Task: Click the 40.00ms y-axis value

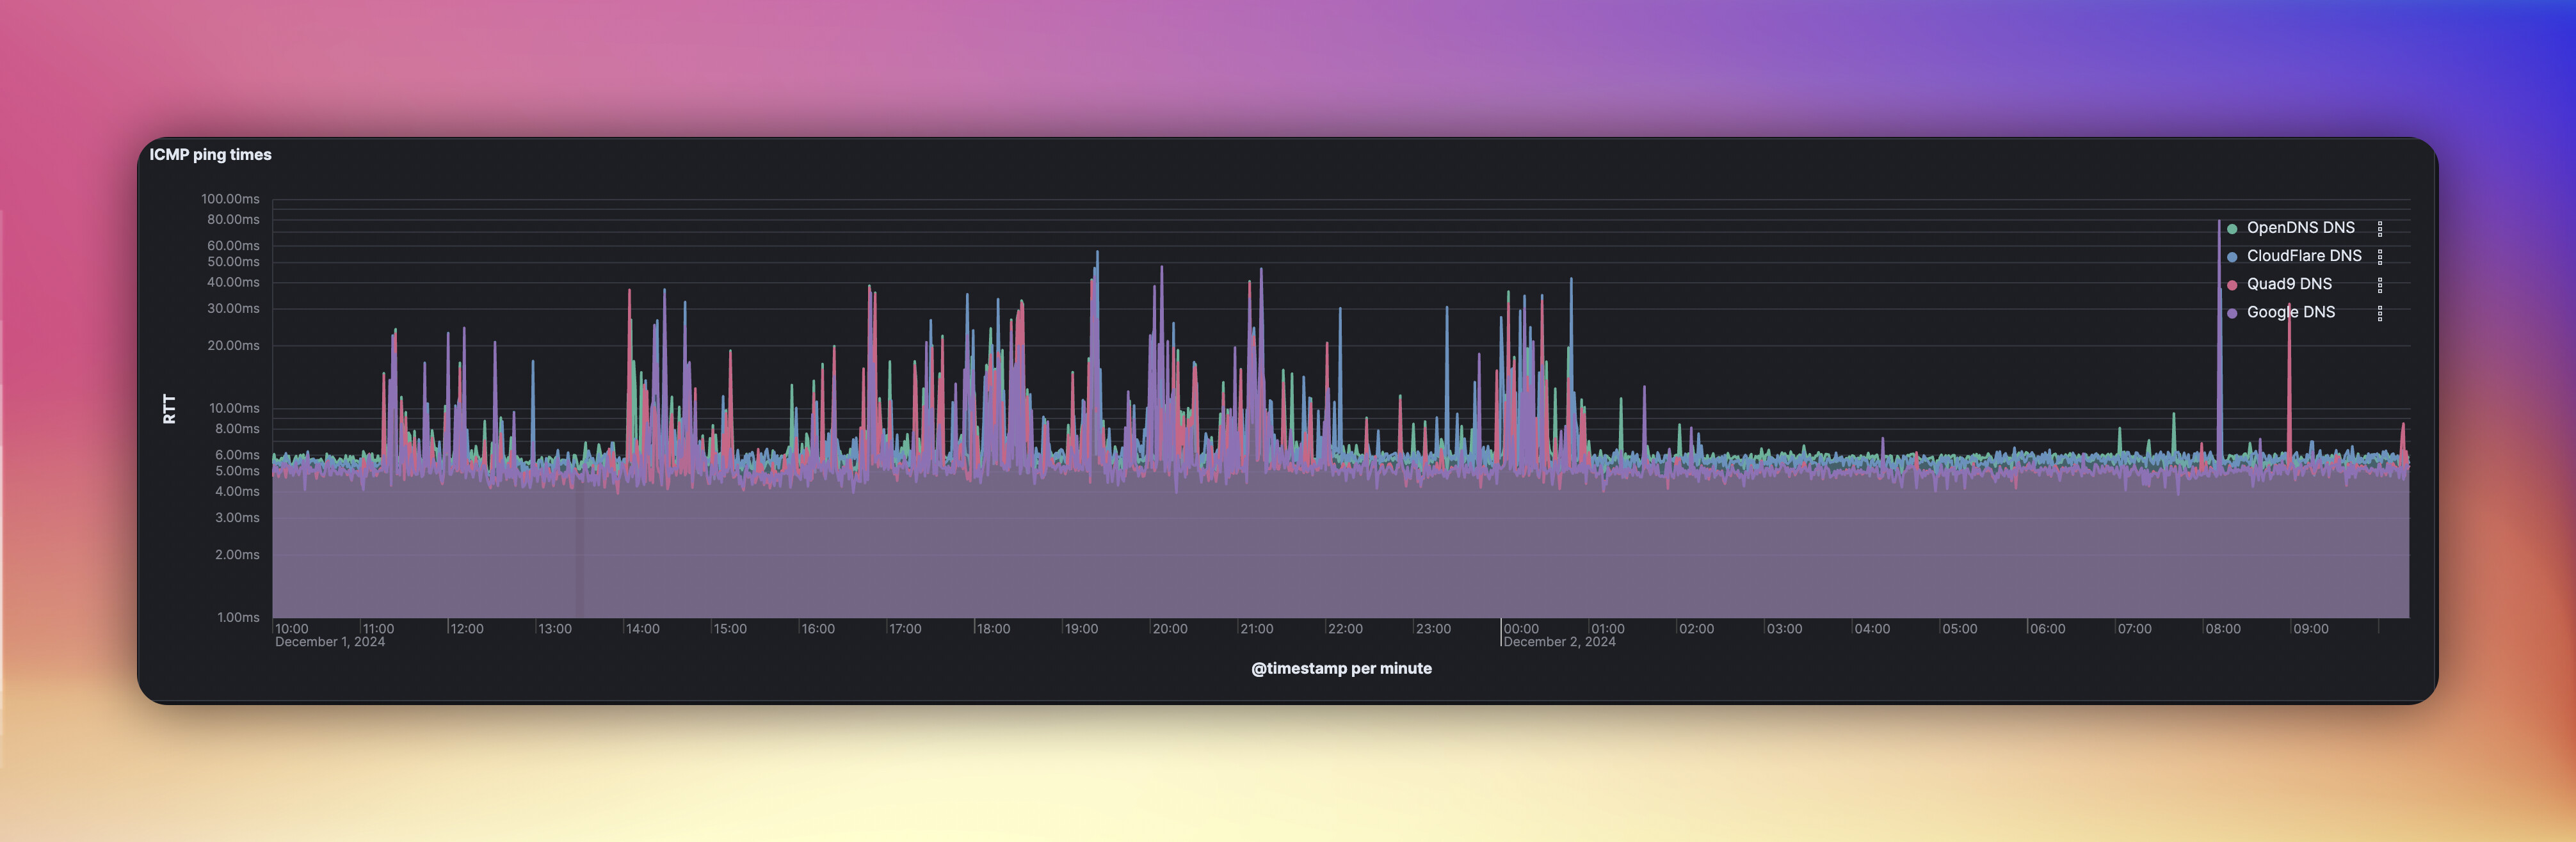Action: point(233,282)
